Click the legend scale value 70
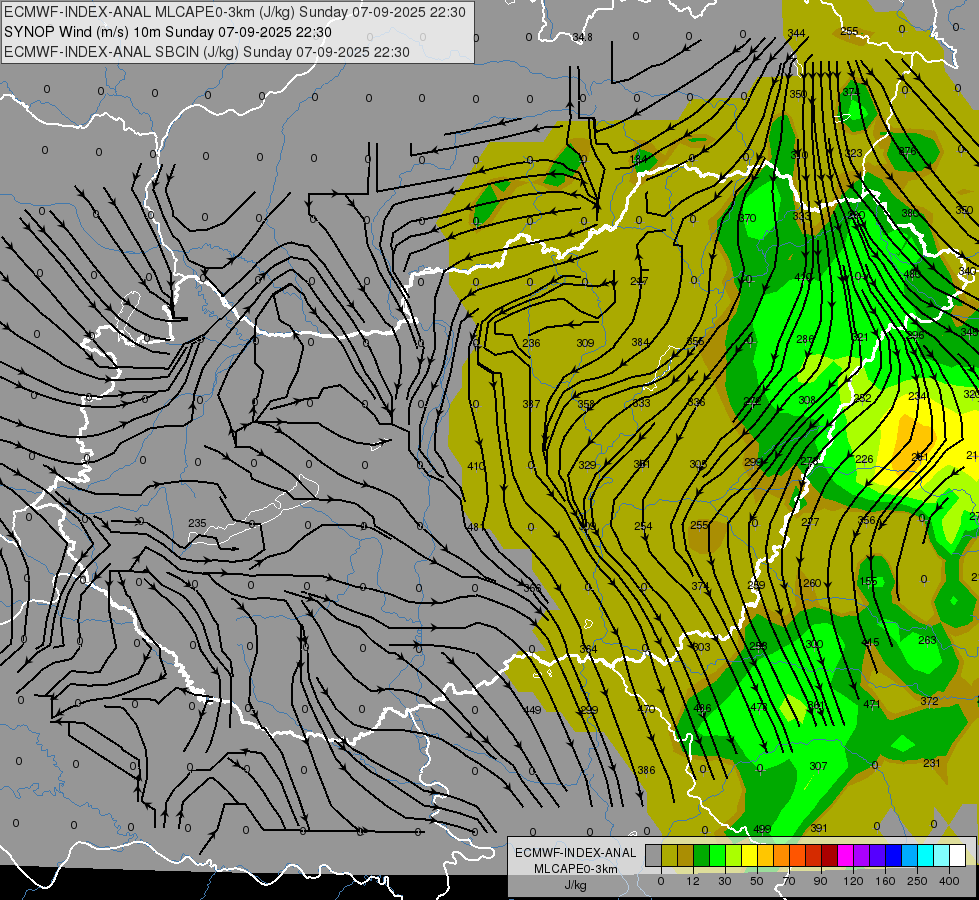The width and height of the screenshot is (979, 900). [x=789, y=881]
